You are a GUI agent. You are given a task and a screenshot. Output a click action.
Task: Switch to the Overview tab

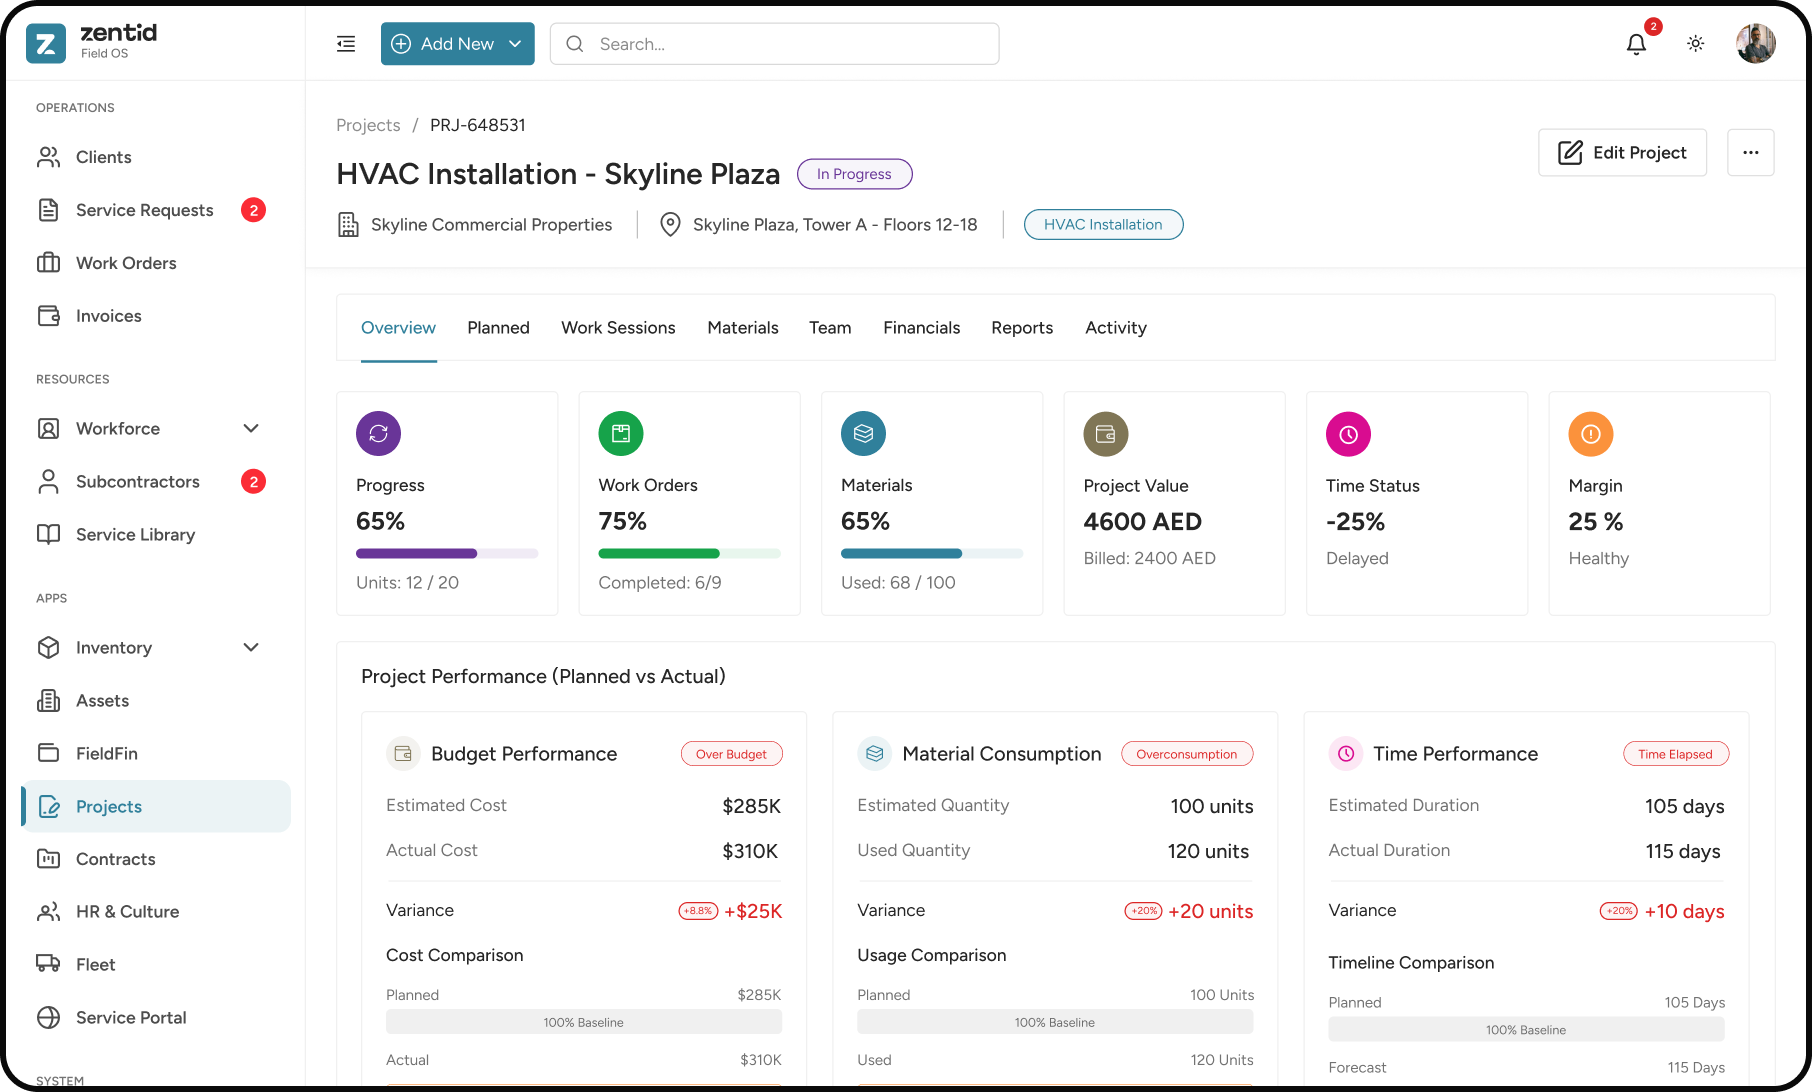399,328
